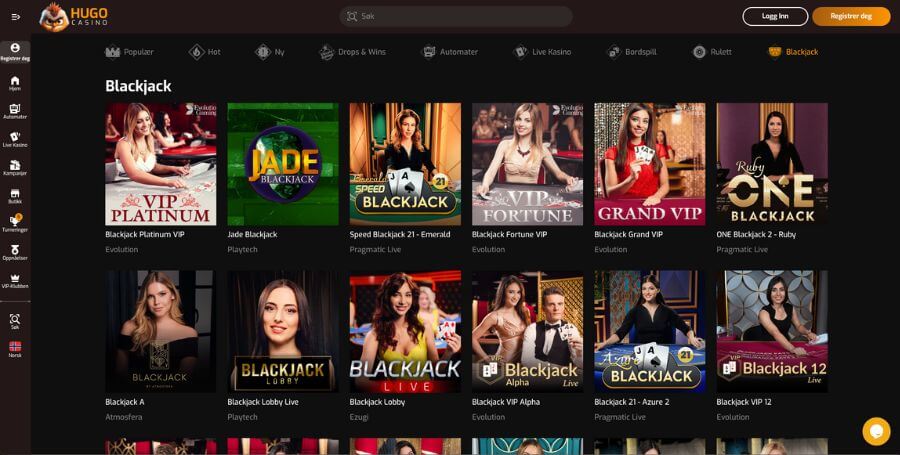This screenshot has height=455, width=900.
Task: Open Ezugi Blackjack Lobby thumbnail
Action: [x=405, y=332]
